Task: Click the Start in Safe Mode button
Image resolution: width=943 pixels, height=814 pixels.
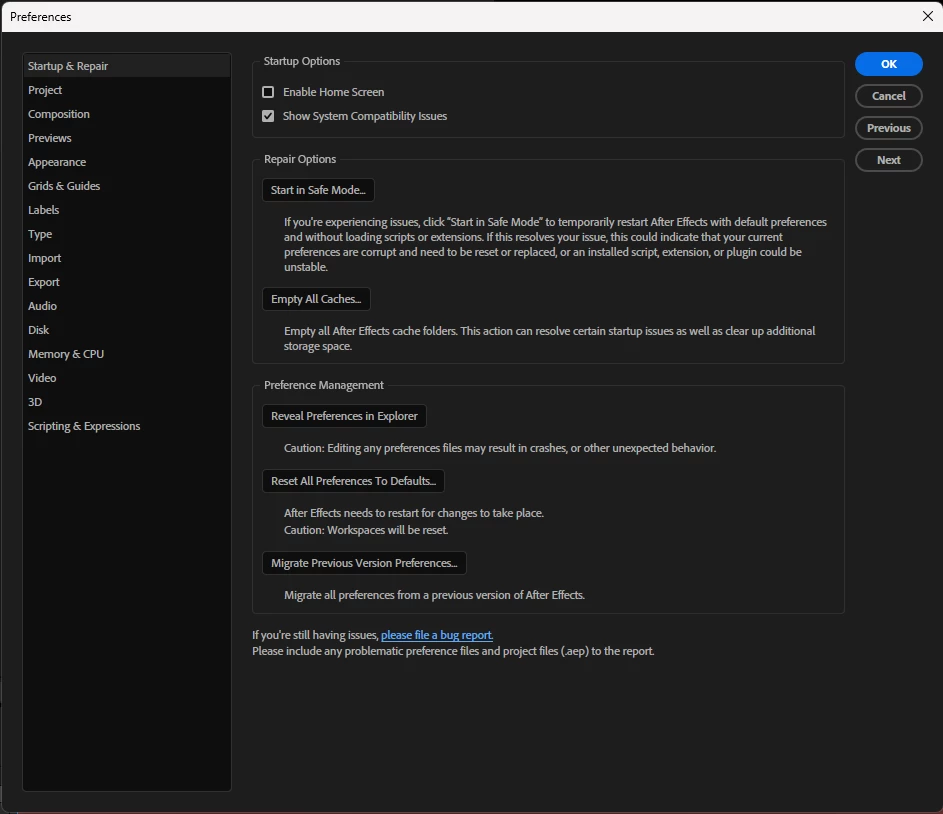Action: click(318, 190)
